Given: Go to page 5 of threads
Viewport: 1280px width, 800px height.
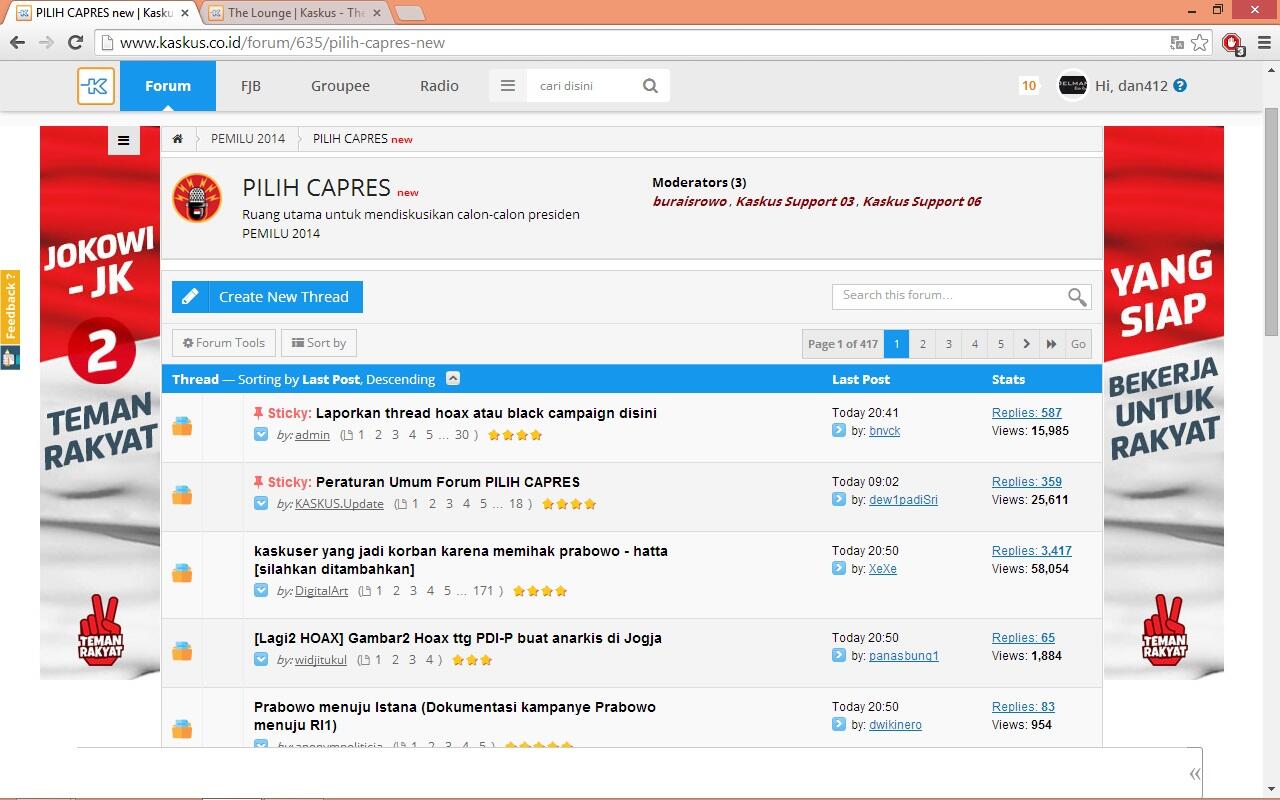Looking at the screenshot, I should [x=1000, y=344].
